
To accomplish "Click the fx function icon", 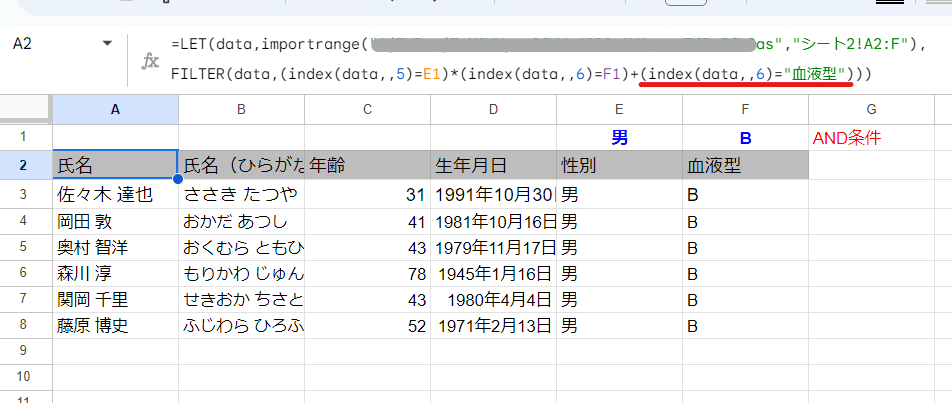I will tap(150, 61).
